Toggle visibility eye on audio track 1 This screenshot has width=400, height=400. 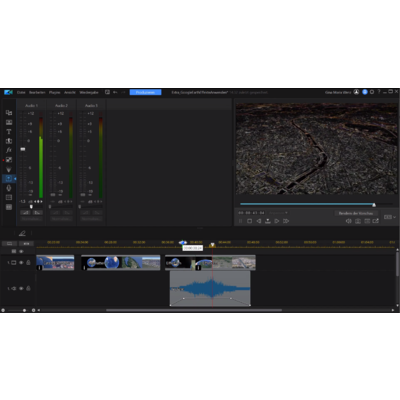coord(21,288)
